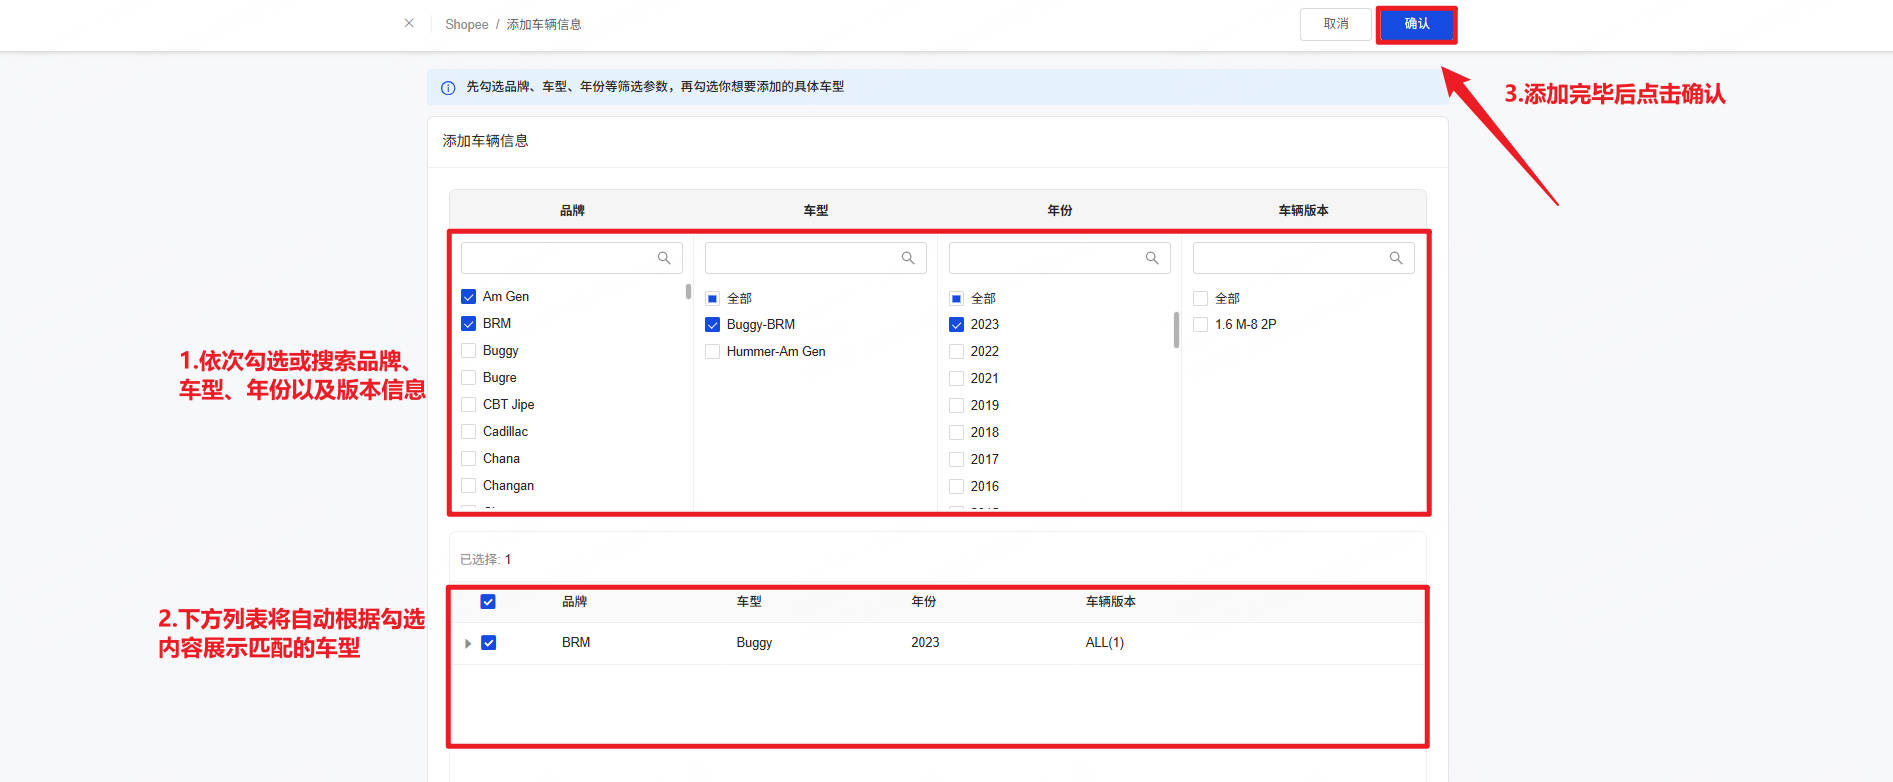
Task: Focus the 年份 search input field
Action: click(1059, 258)
